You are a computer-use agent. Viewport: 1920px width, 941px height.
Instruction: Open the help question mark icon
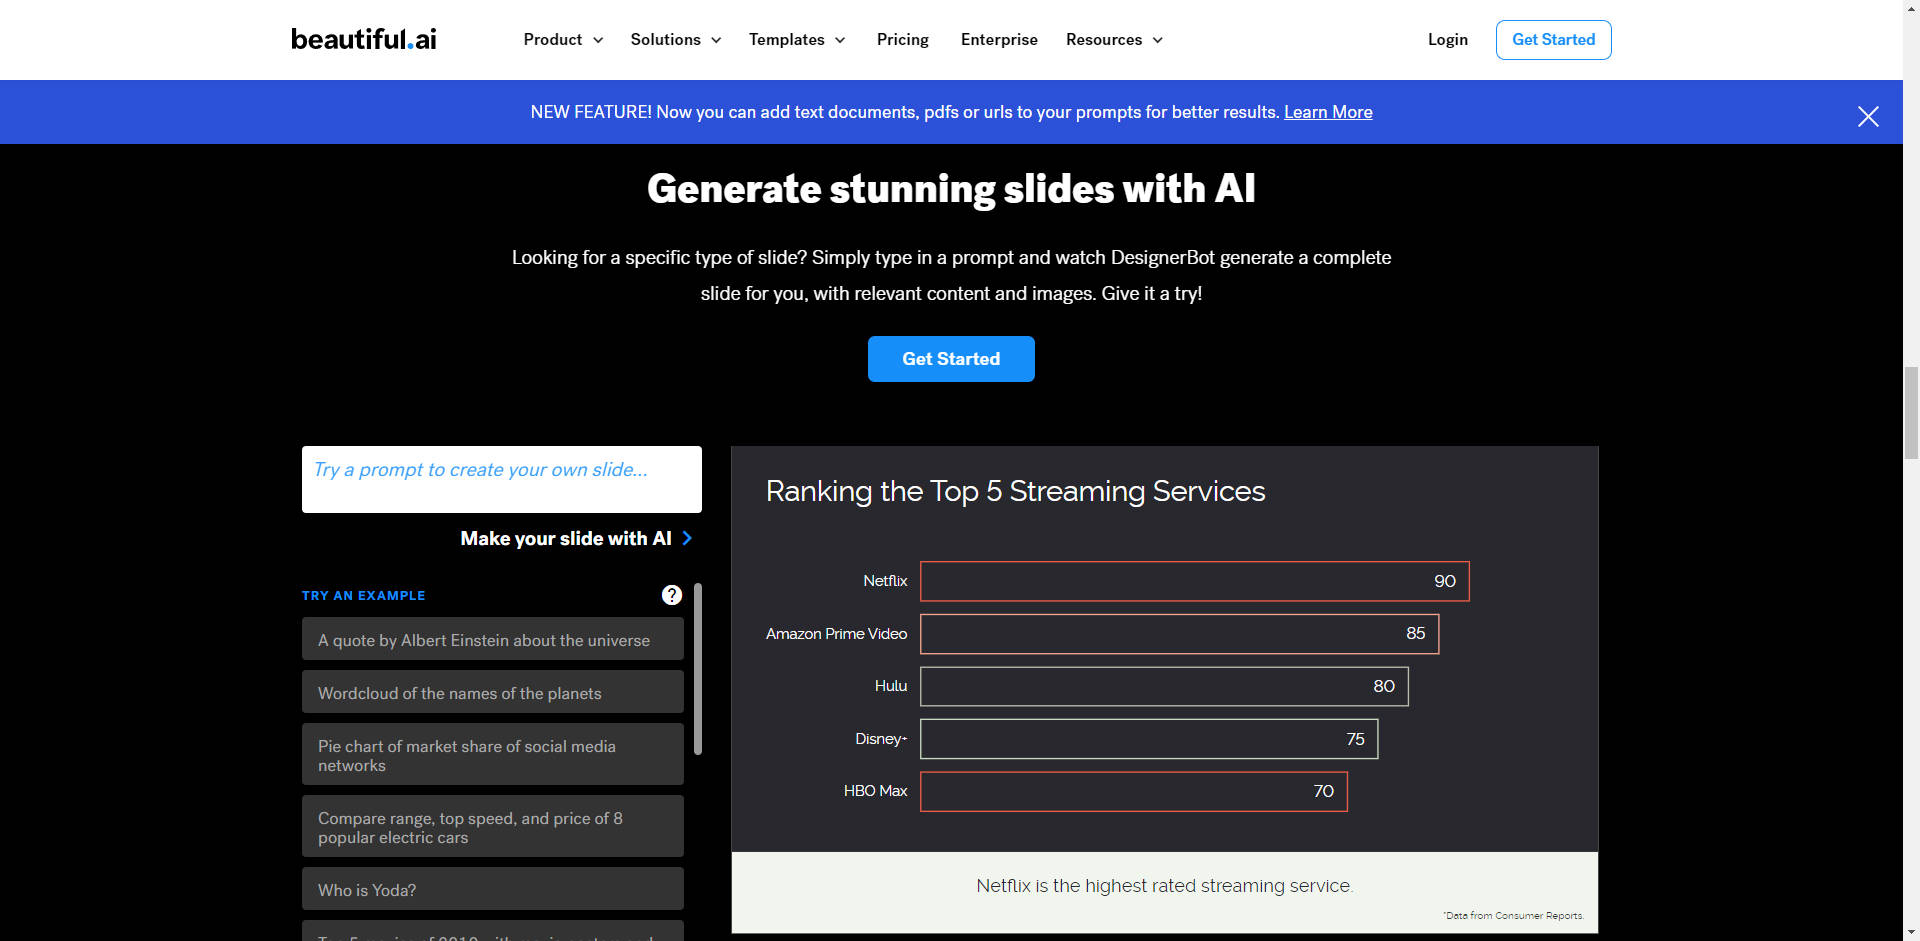(x=671, y=595)
